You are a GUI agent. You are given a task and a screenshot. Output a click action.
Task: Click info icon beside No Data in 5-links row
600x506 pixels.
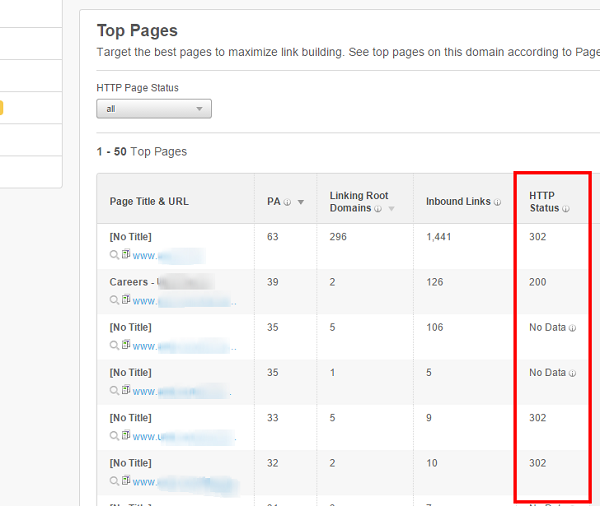click(x=572, y=373)
